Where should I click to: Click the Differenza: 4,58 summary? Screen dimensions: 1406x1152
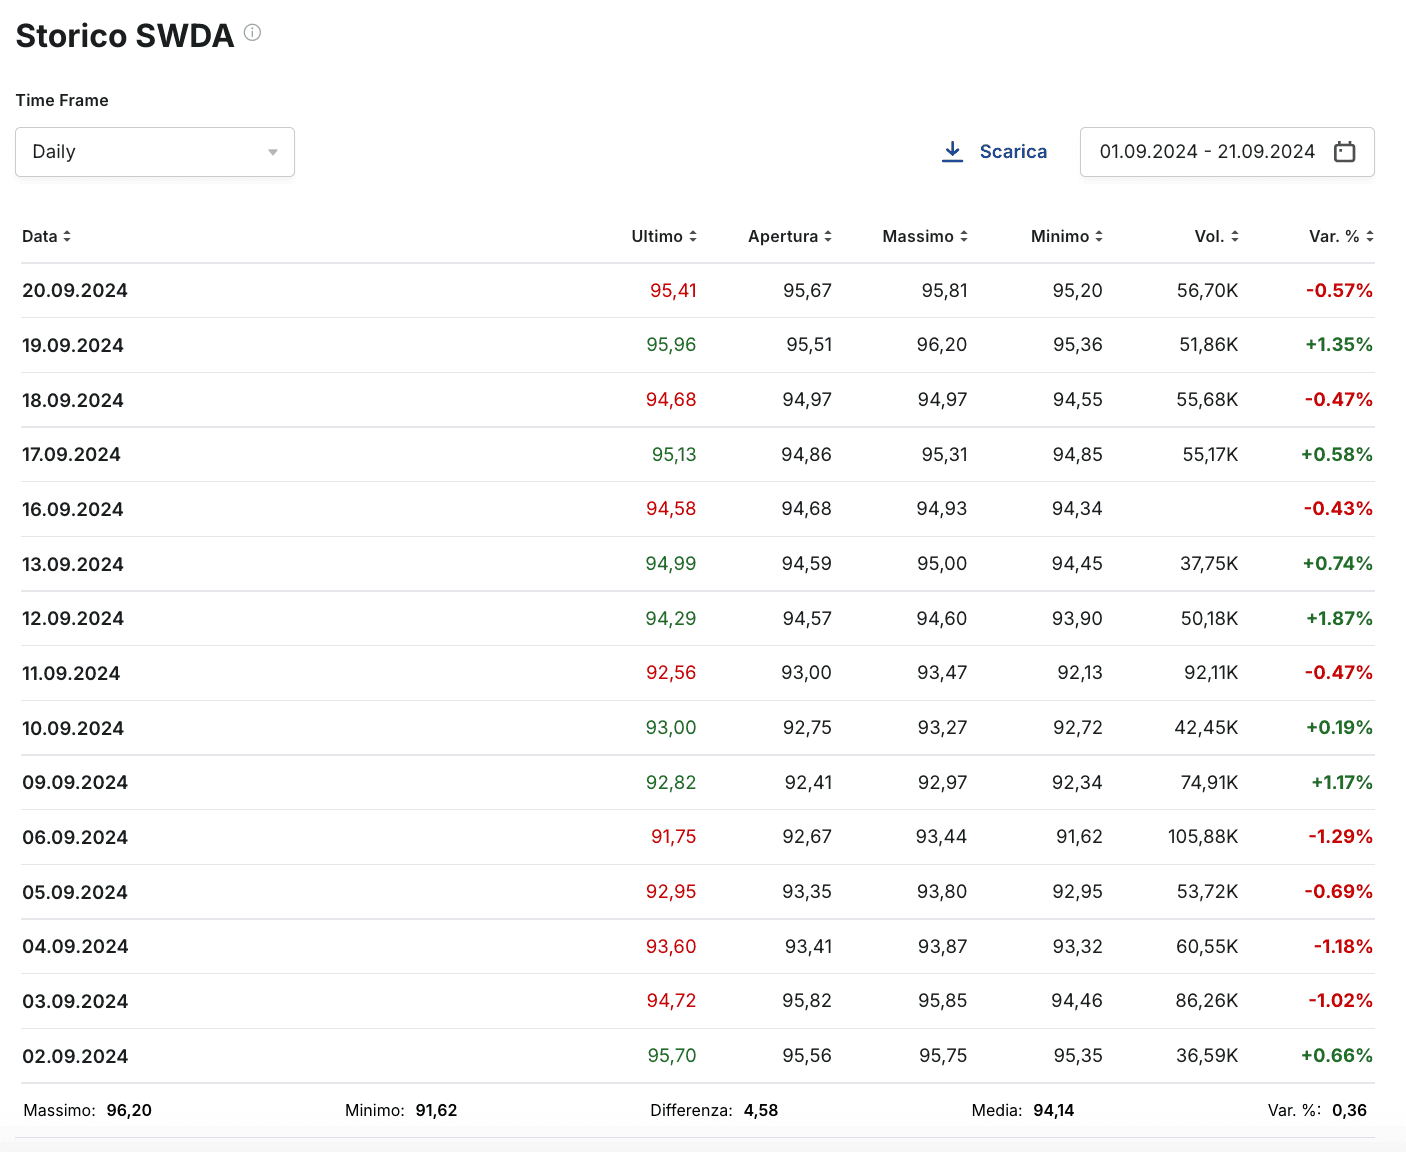714,1111
